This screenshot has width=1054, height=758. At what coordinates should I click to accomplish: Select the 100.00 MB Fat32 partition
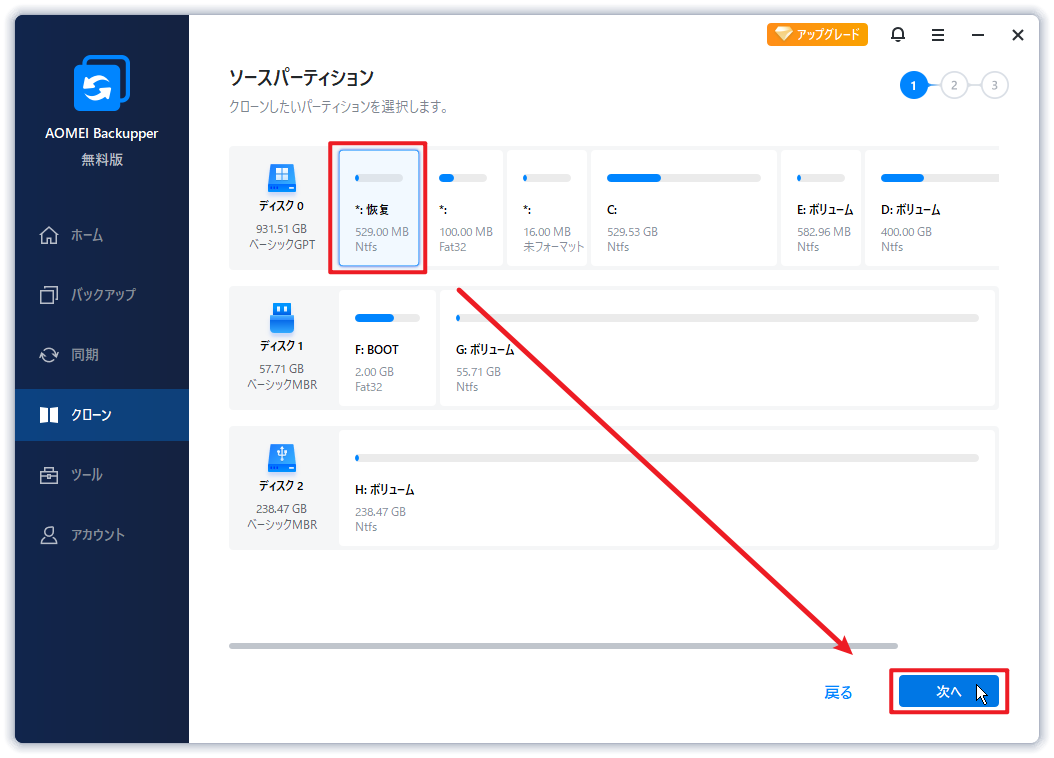(464, 208)
